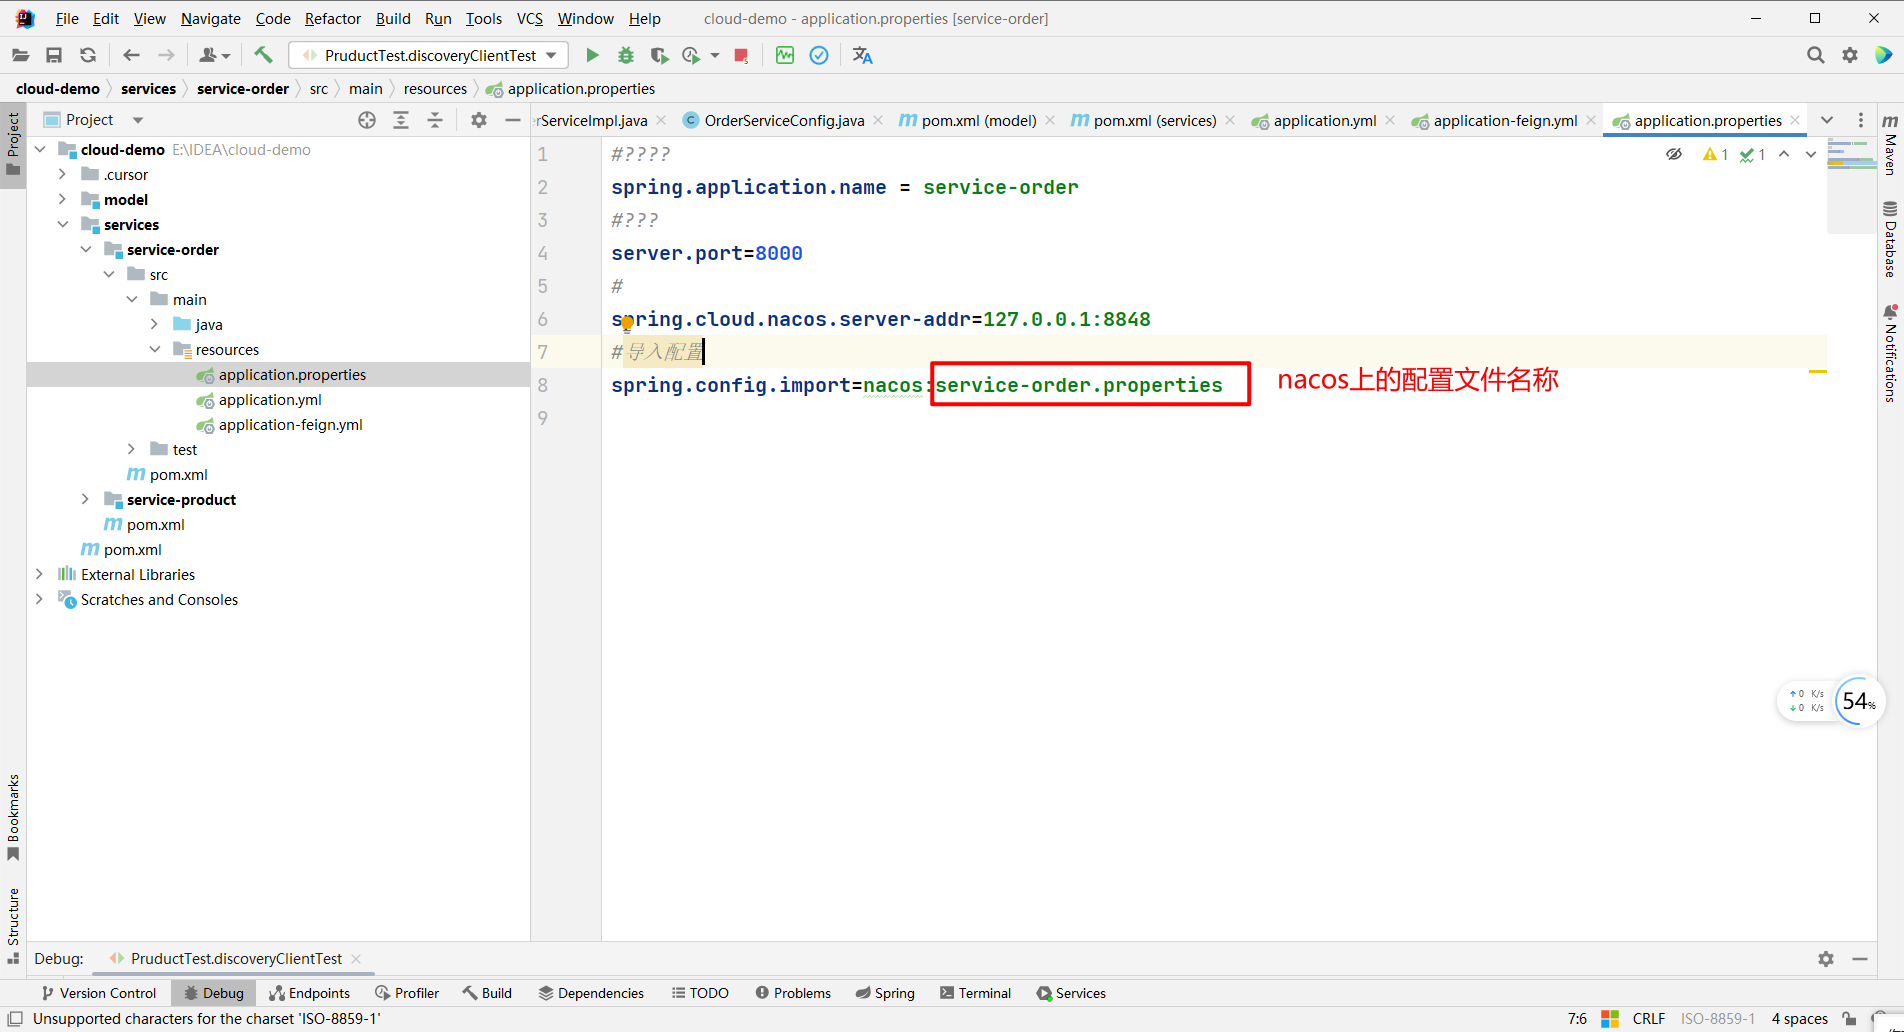Open the Problems tool window
The image size is (1904, 1032).
point(793,993)
